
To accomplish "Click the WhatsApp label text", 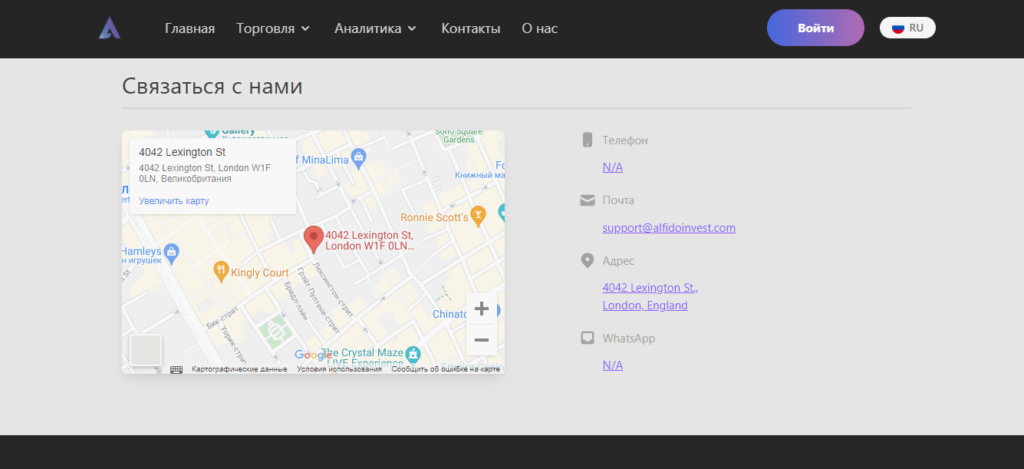I will click(628, 338).
